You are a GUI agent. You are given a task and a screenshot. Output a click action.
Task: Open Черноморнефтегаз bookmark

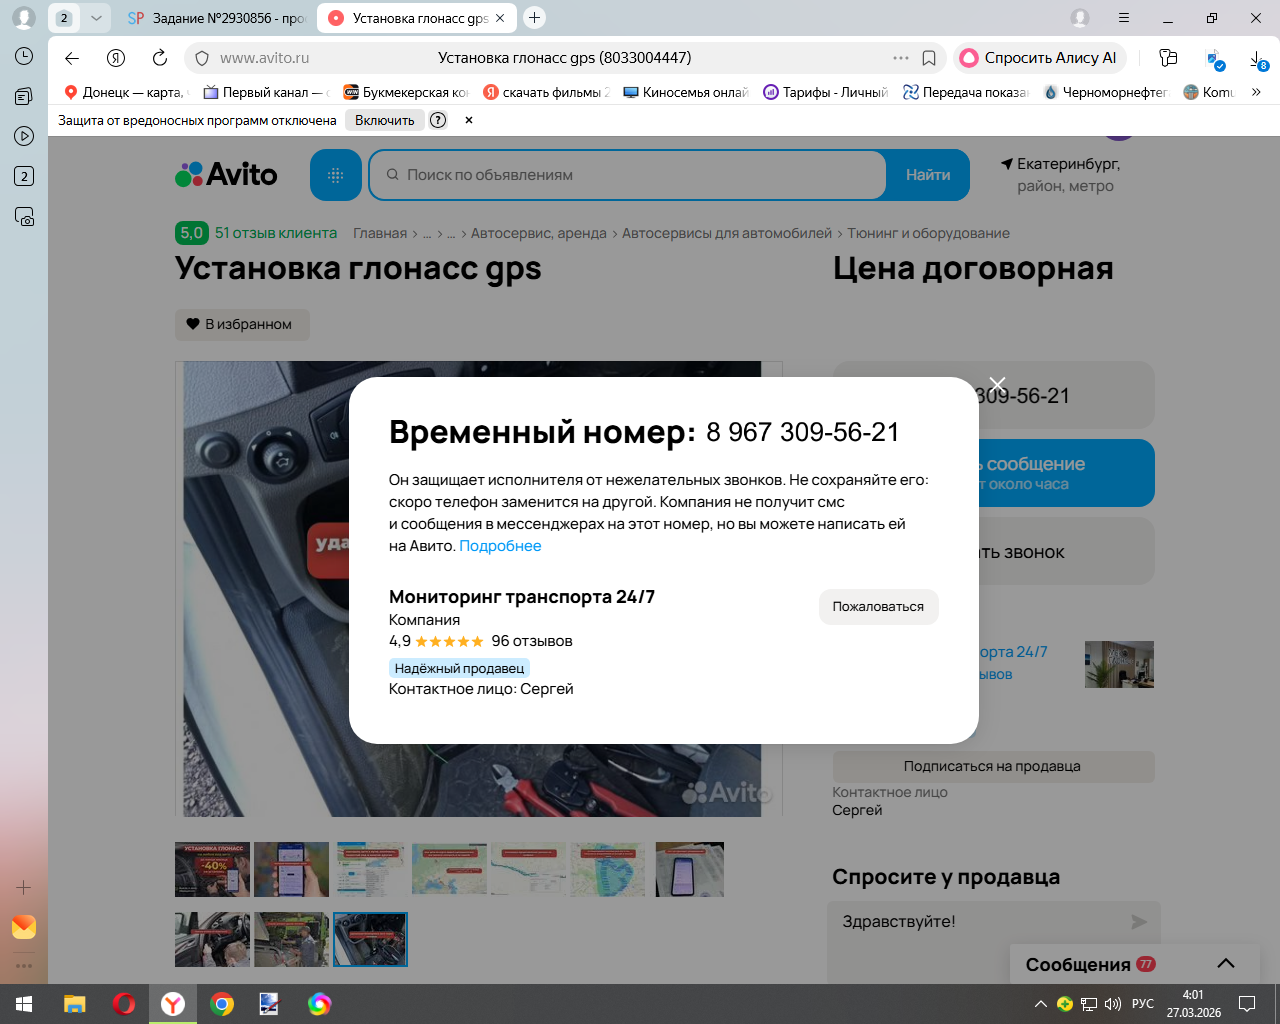pyautogui.click(x=1106, y=92)
